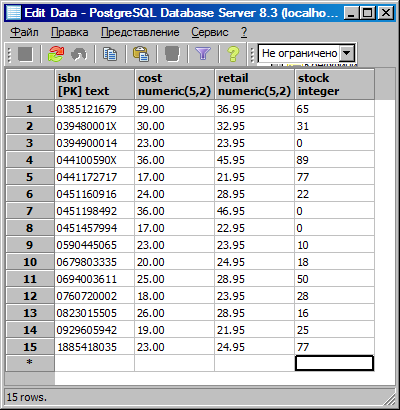
Task: Click the Copy icon in toolbar
Action: tap(110, 54)
